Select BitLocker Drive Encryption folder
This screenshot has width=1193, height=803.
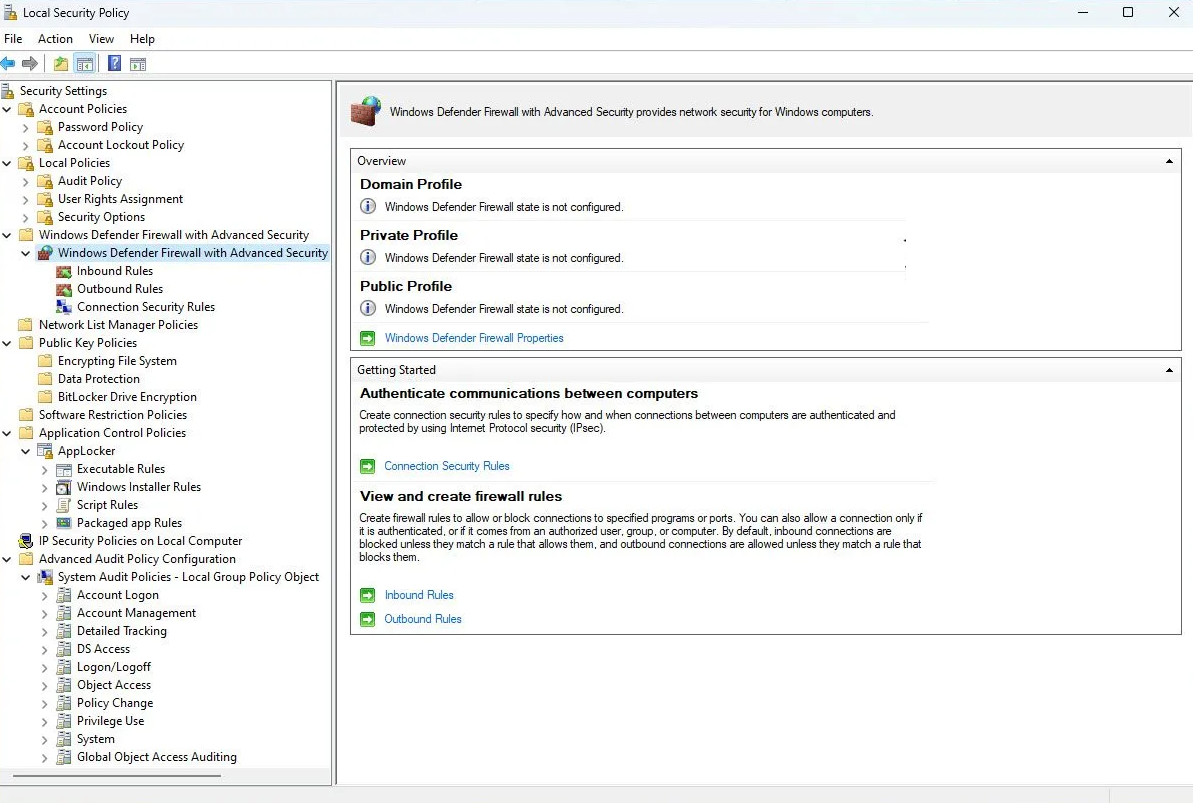point(126,397)
